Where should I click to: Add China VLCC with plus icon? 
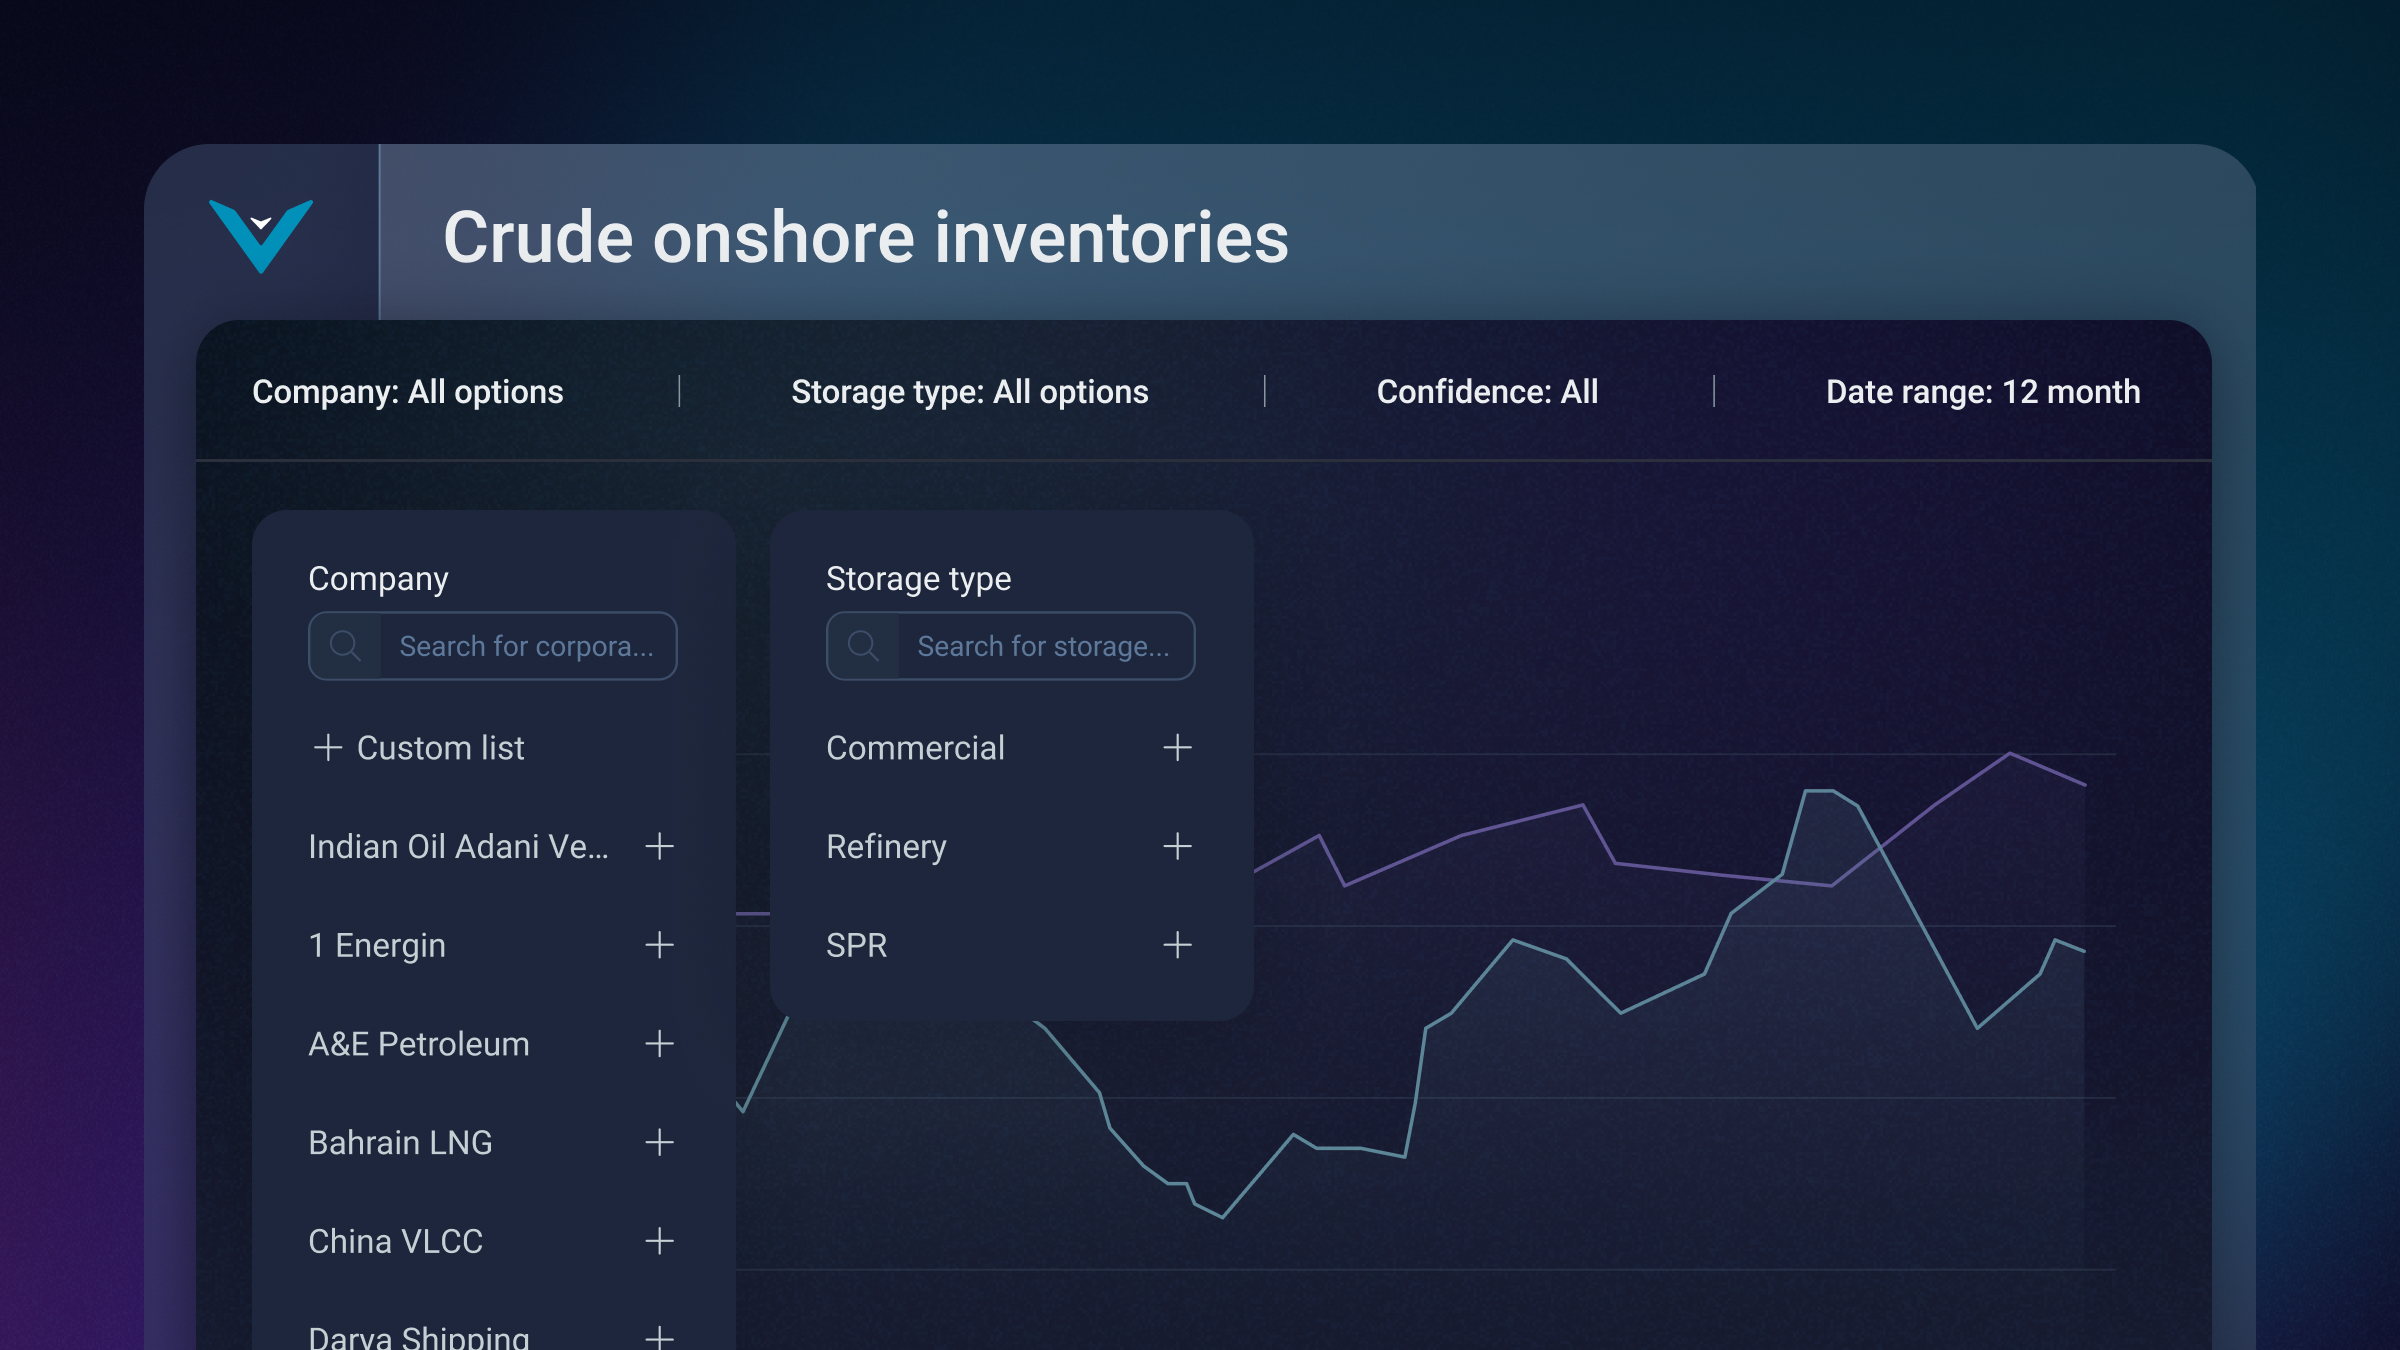(x=659, y=1241)
